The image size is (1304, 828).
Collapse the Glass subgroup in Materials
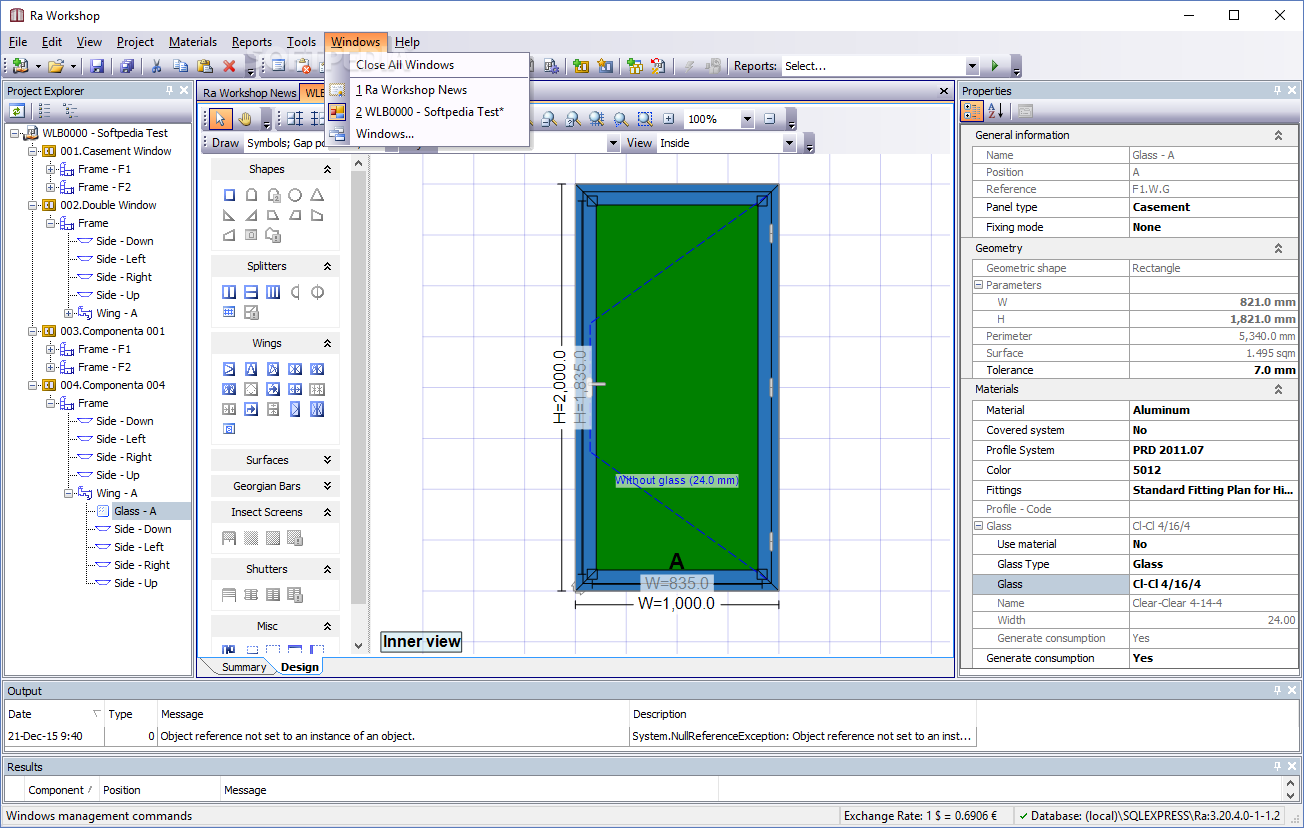coord(979,526)
